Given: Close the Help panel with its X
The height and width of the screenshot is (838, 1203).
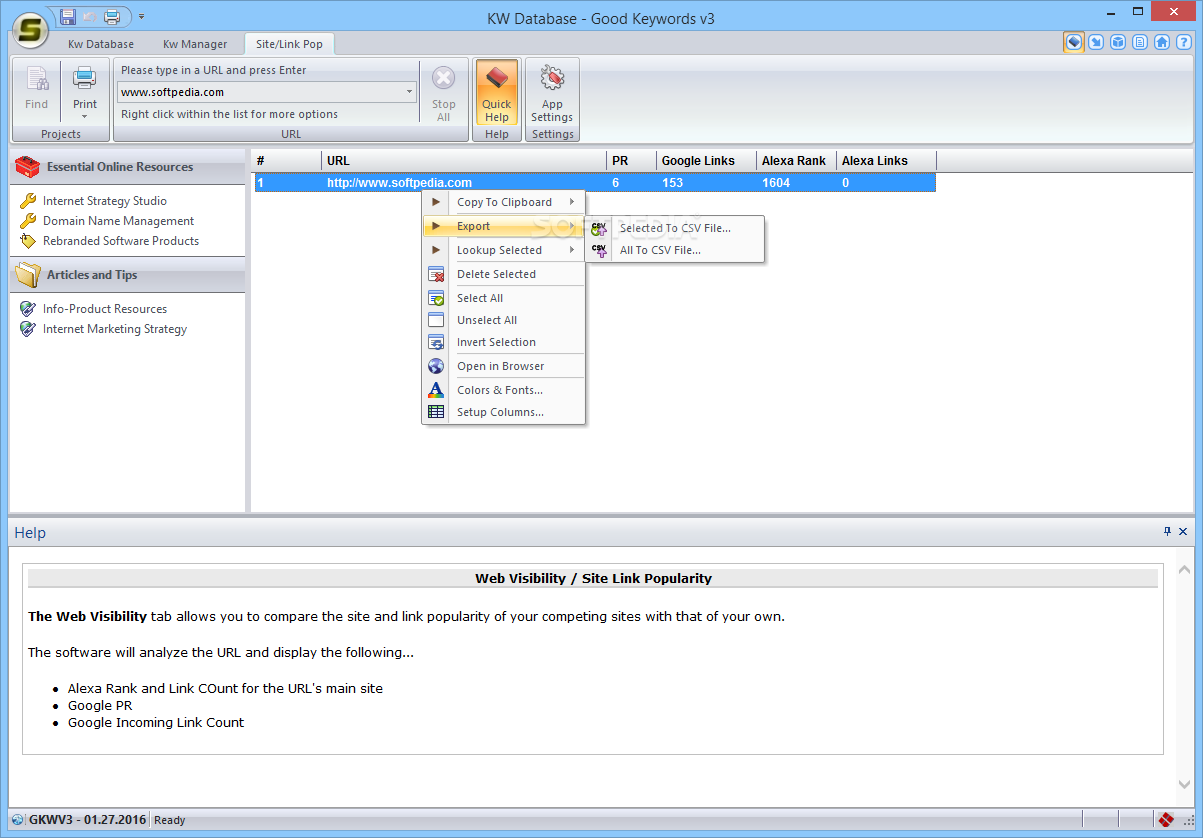Looking at the screenshot, I should pyautogui.click(x=1183, y=532).
